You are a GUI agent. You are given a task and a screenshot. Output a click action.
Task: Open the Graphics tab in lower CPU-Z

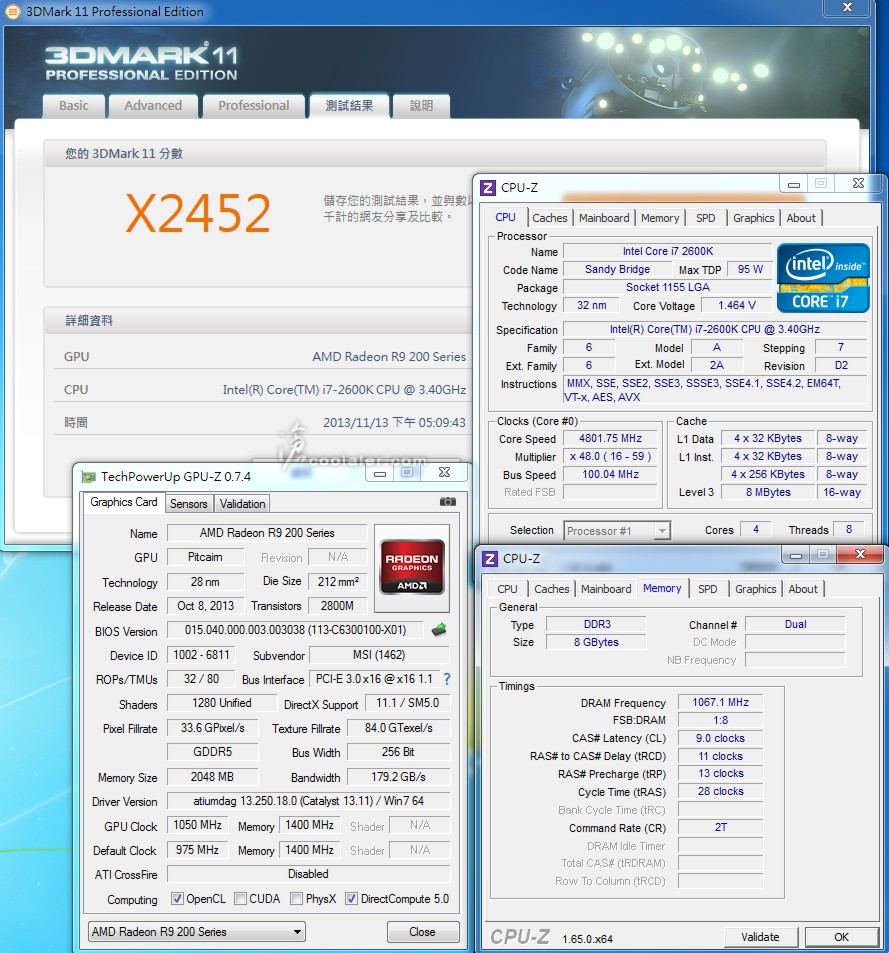[755, 589]
